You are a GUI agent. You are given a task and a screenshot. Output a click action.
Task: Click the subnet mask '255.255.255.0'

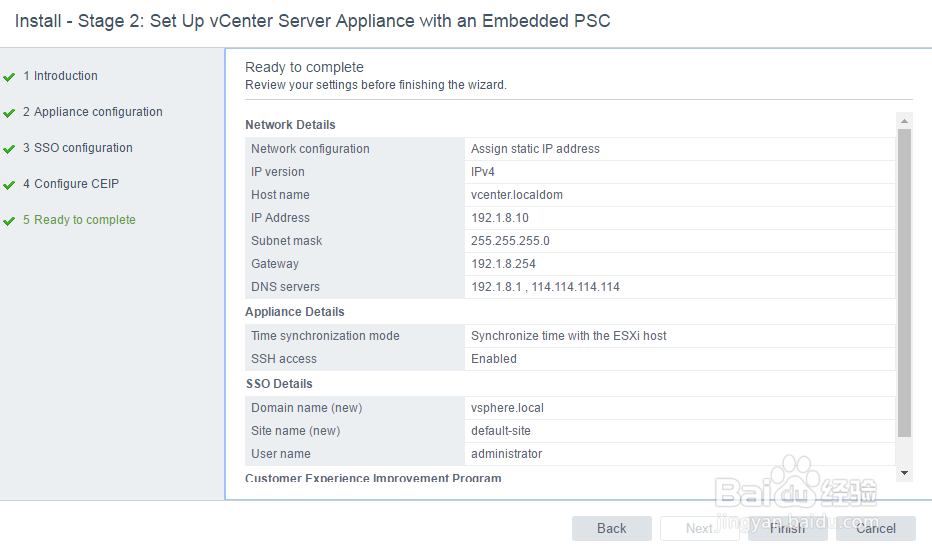point(510,241)
